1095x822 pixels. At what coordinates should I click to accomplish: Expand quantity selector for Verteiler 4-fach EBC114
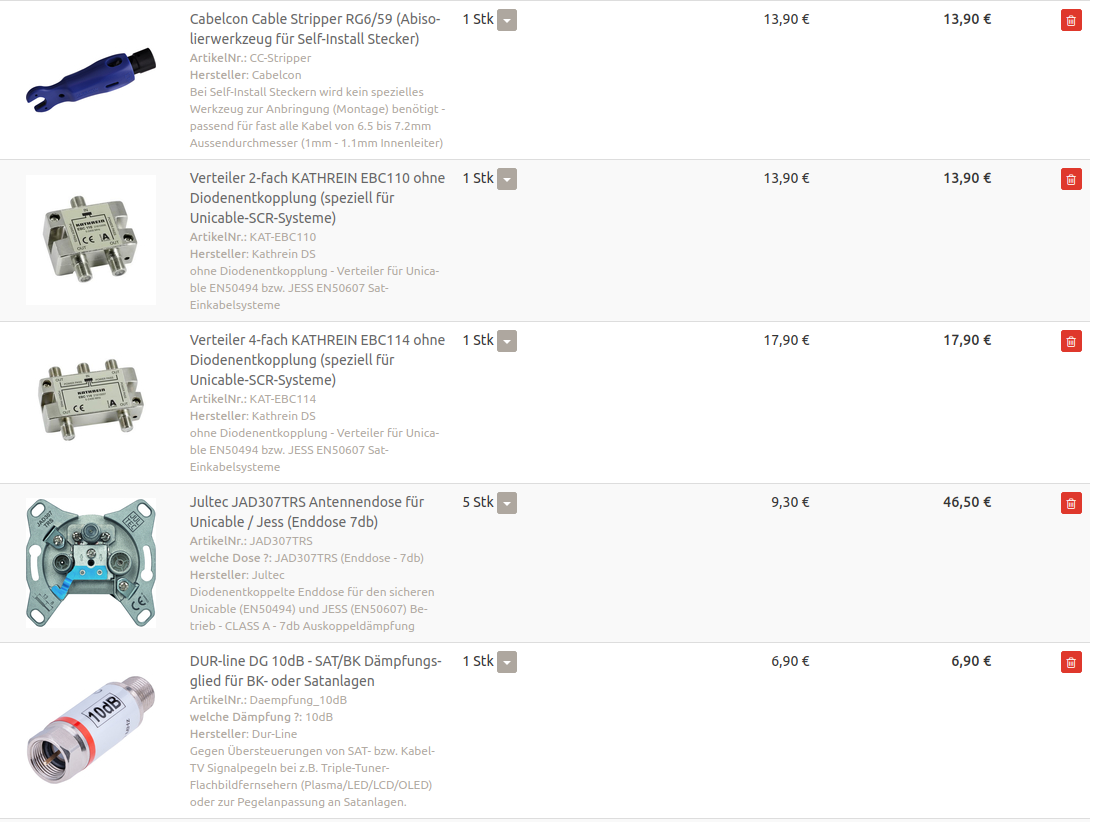point(507,341)
